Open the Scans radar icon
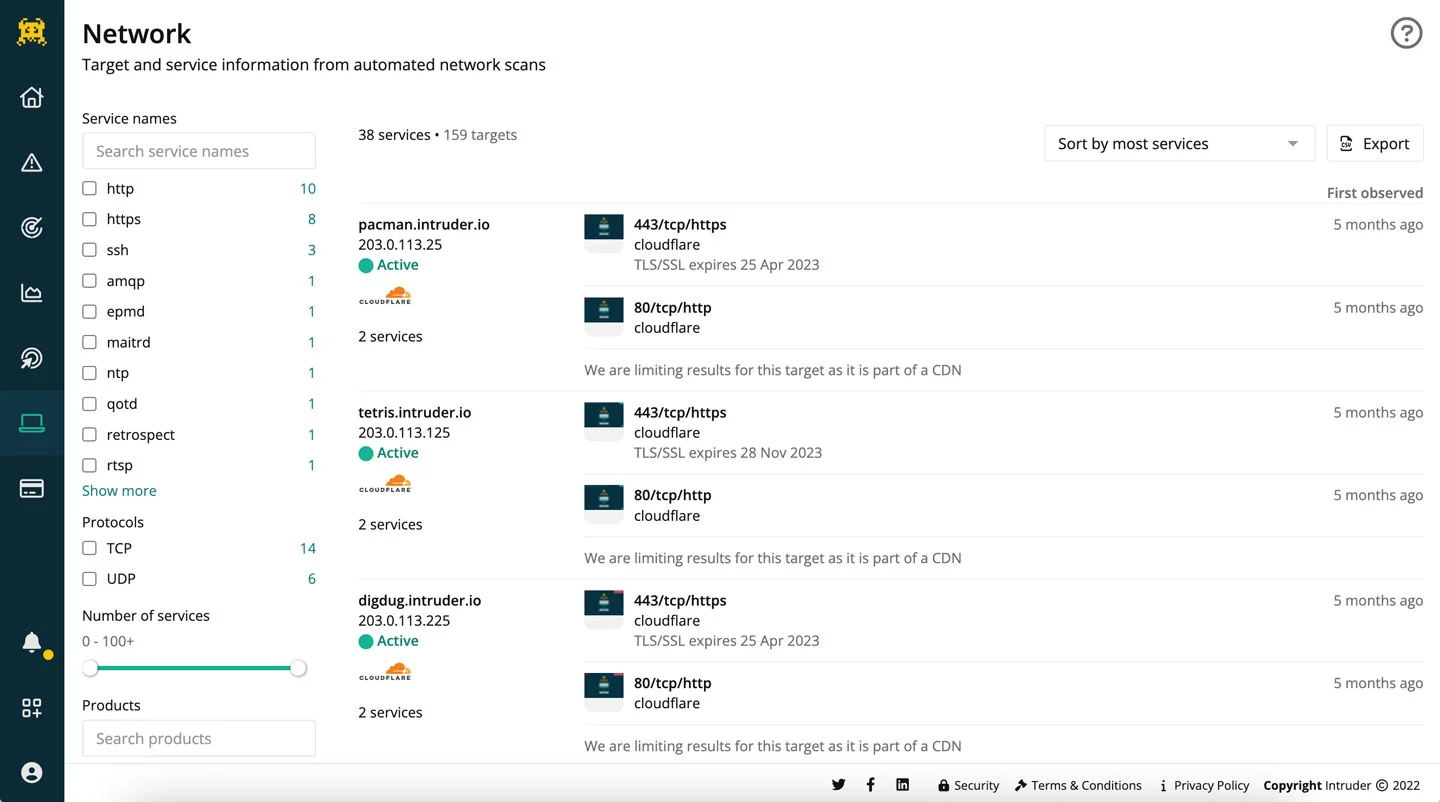This screenshot has height=802, width=1440. click(32, 358)
